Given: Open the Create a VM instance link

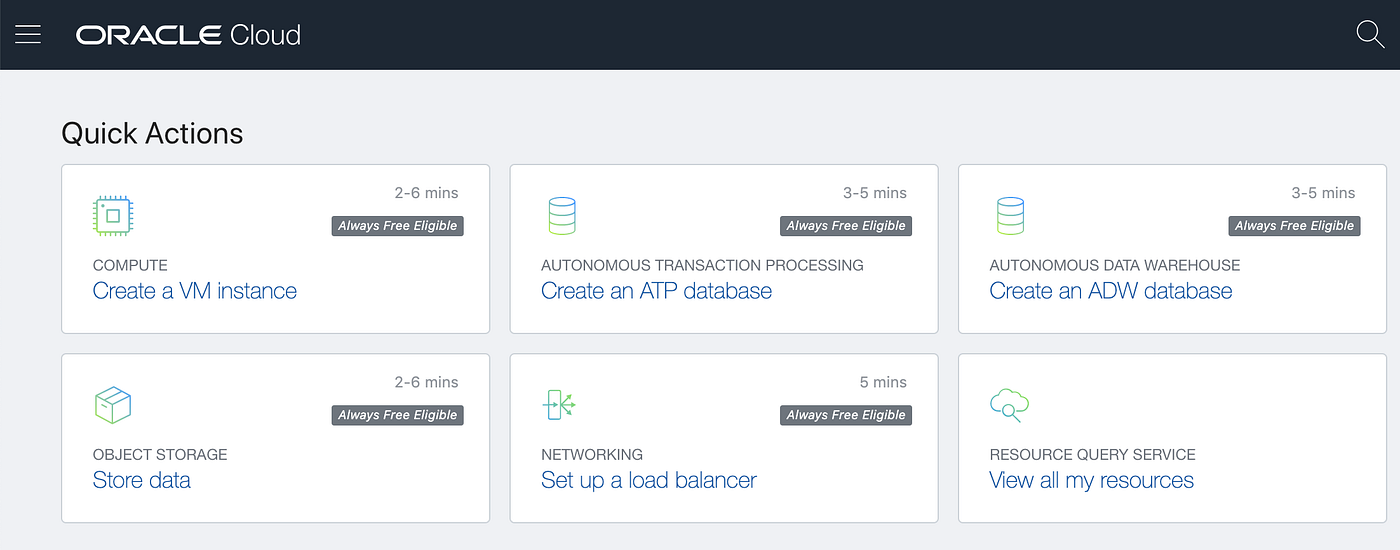Looking at the screenshot, I should [x=195, y=291].
